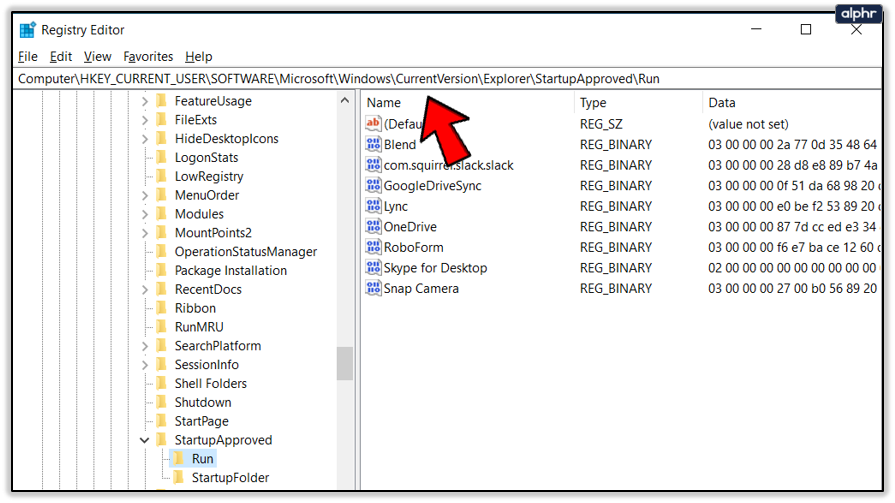Click the Snap Camera binary value icon
The height and width of the screenshot is (503, 895).
(373, 288)
